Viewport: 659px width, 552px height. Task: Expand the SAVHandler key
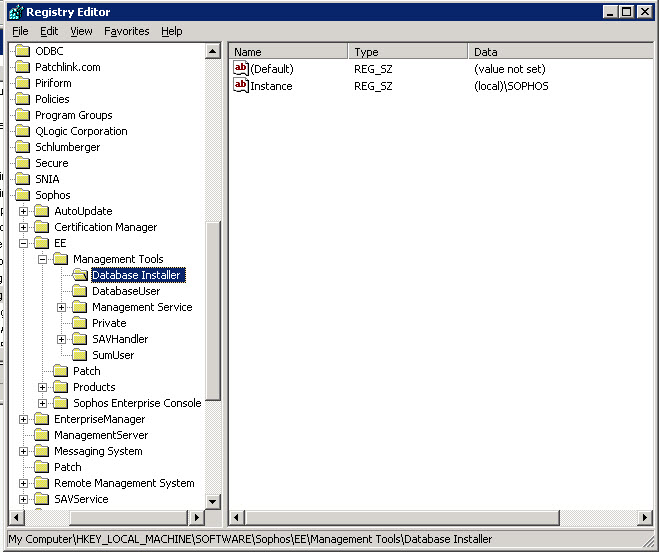coord(61,339)
